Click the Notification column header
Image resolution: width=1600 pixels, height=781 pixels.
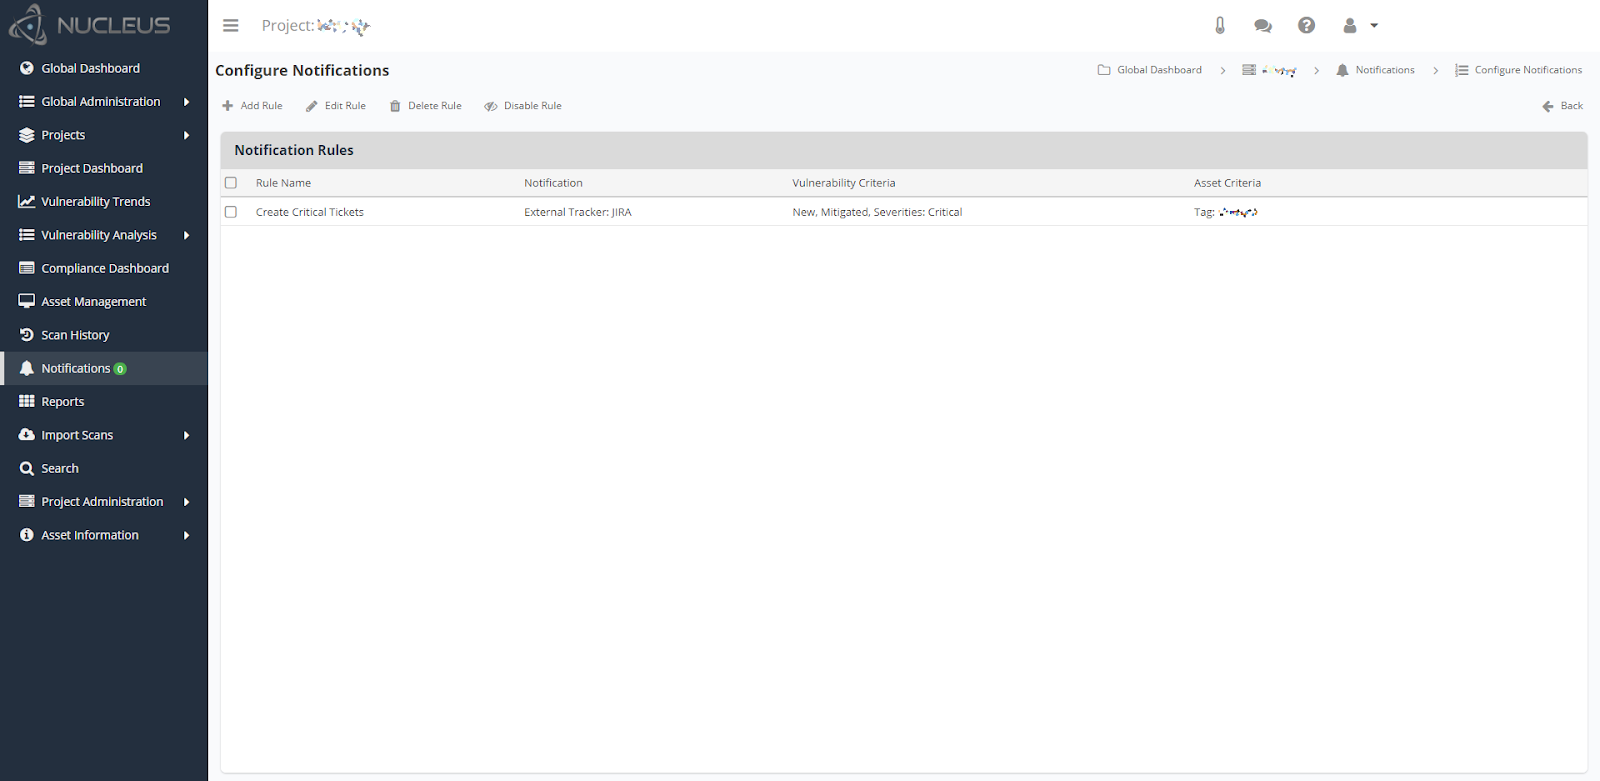click(553, 183)
